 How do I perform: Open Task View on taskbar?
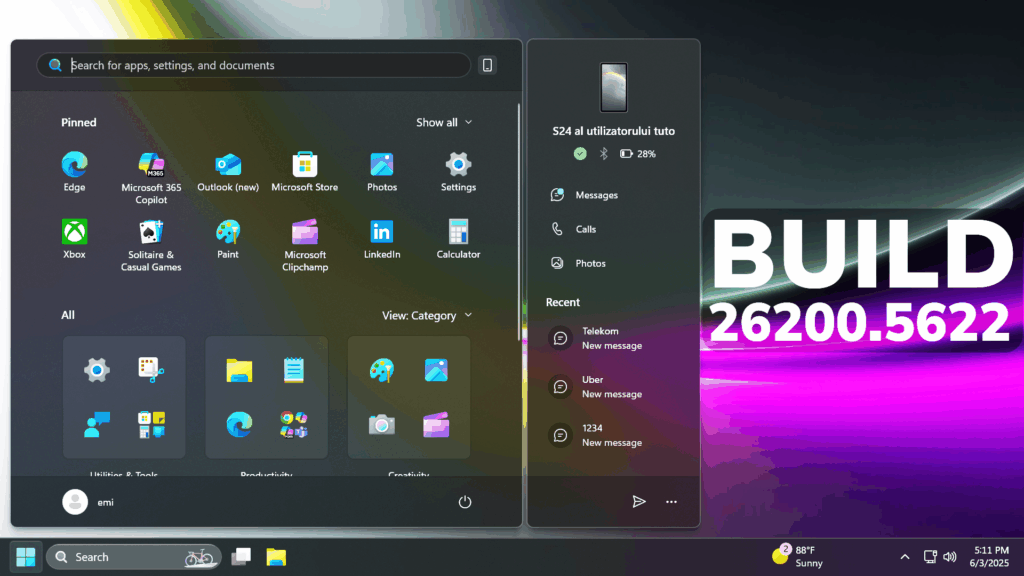tap(242, 557)
